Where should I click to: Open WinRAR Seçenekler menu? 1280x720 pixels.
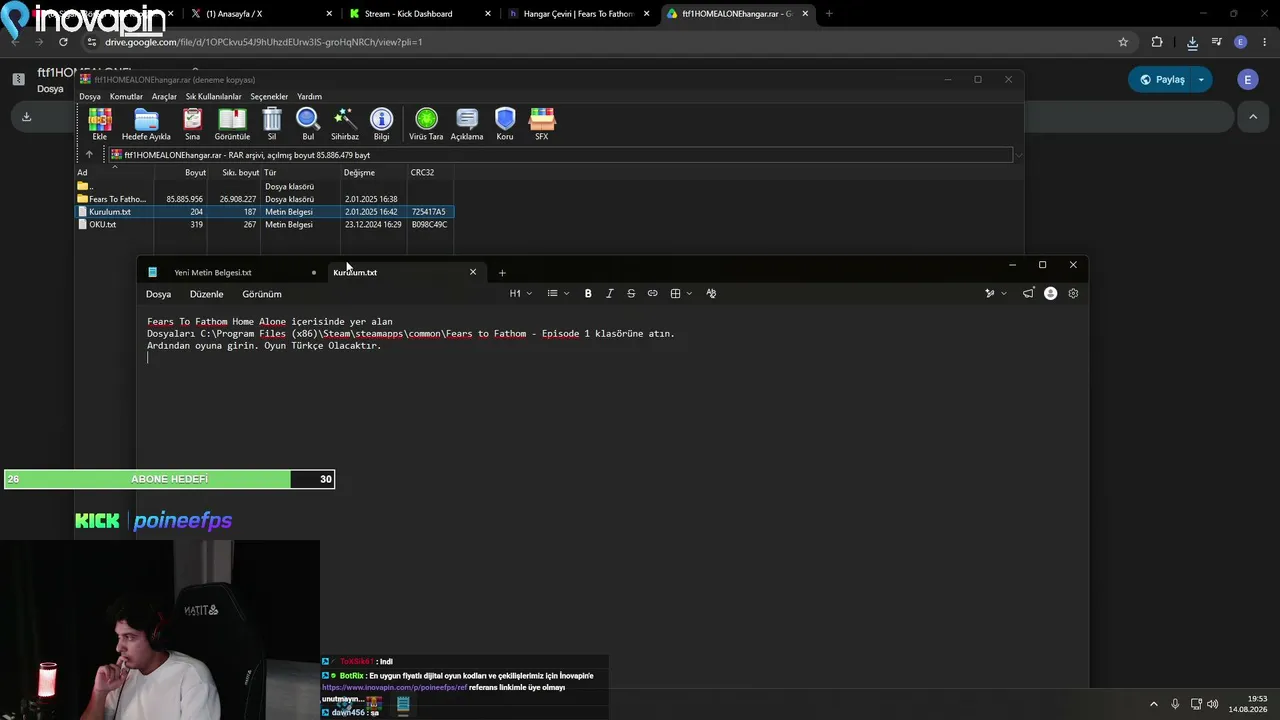click(x=269, y=97)
